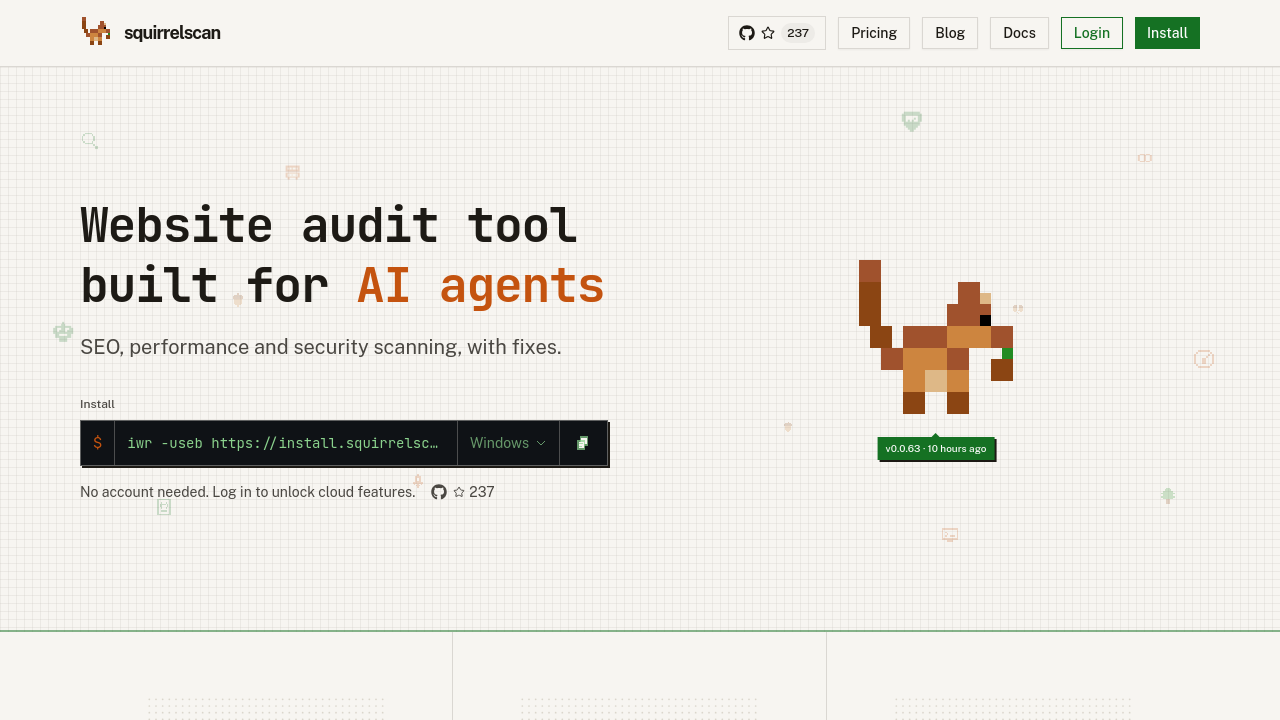Open the Docs page
The image size is (1280, 720).
(1019, 33)
